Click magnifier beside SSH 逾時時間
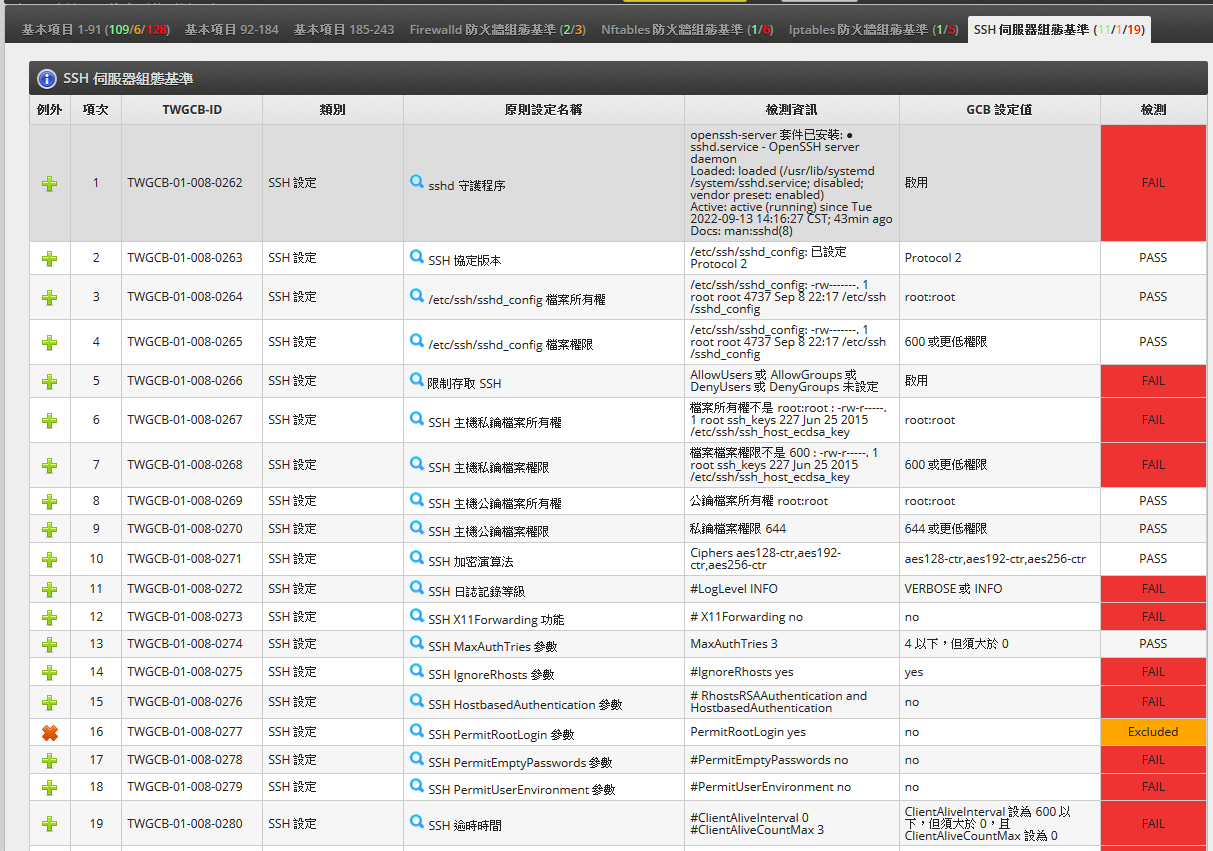 417,822
